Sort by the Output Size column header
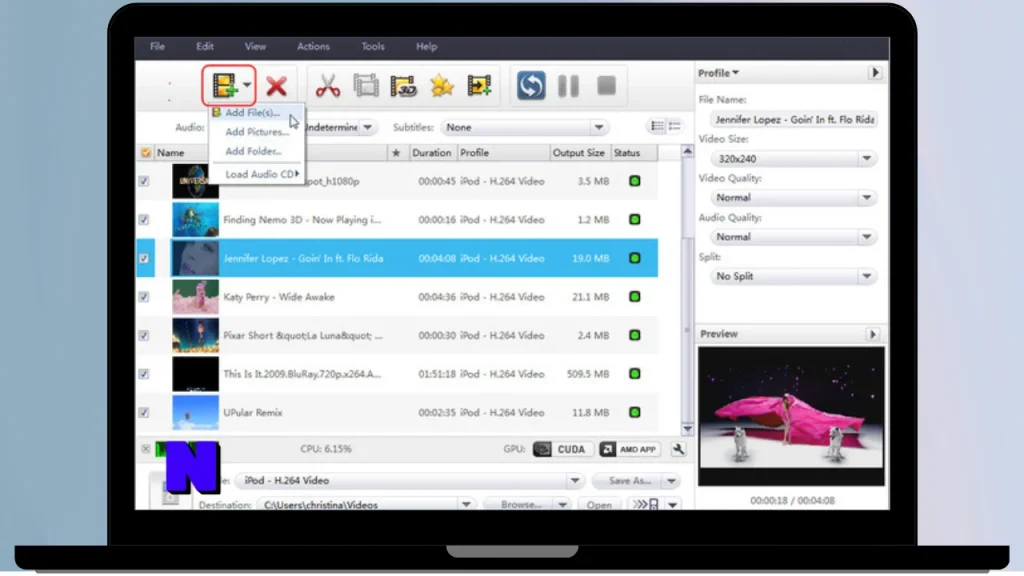Viewport: 1024px width, 576px height. click(x=579, y=153)
